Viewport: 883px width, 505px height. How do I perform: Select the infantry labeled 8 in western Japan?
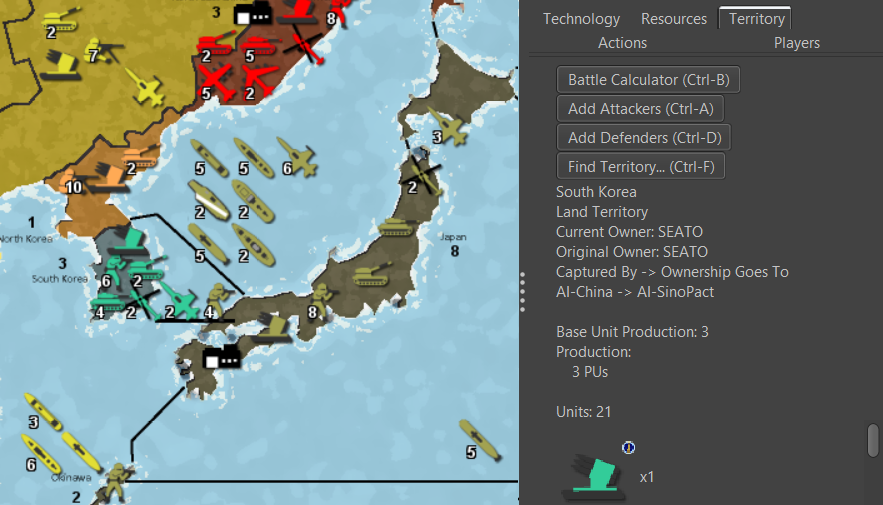[323, 298]
